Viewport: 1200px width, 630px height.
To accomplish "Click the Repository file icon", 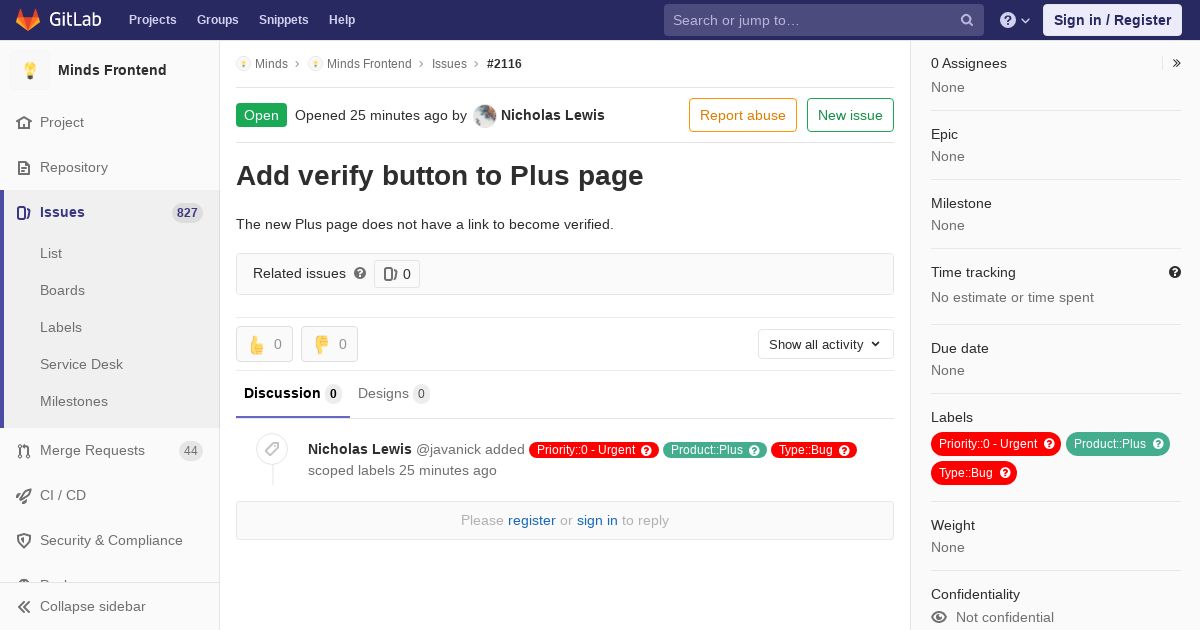I will pos(24,167).
